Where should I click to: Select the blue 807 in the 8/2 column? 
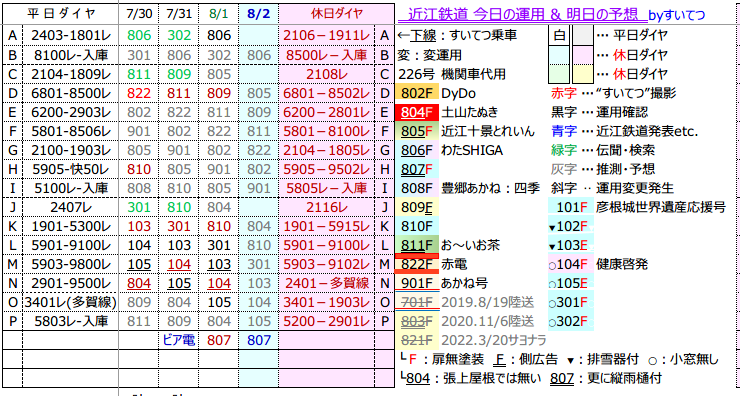click(259, 340)
